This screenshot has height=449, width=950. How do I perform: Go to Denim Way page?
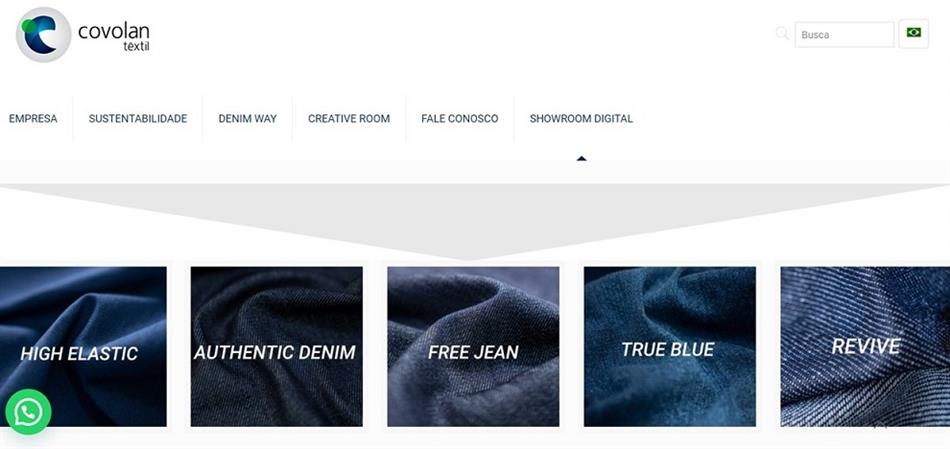pyautogui.click(x=247, y=119)
